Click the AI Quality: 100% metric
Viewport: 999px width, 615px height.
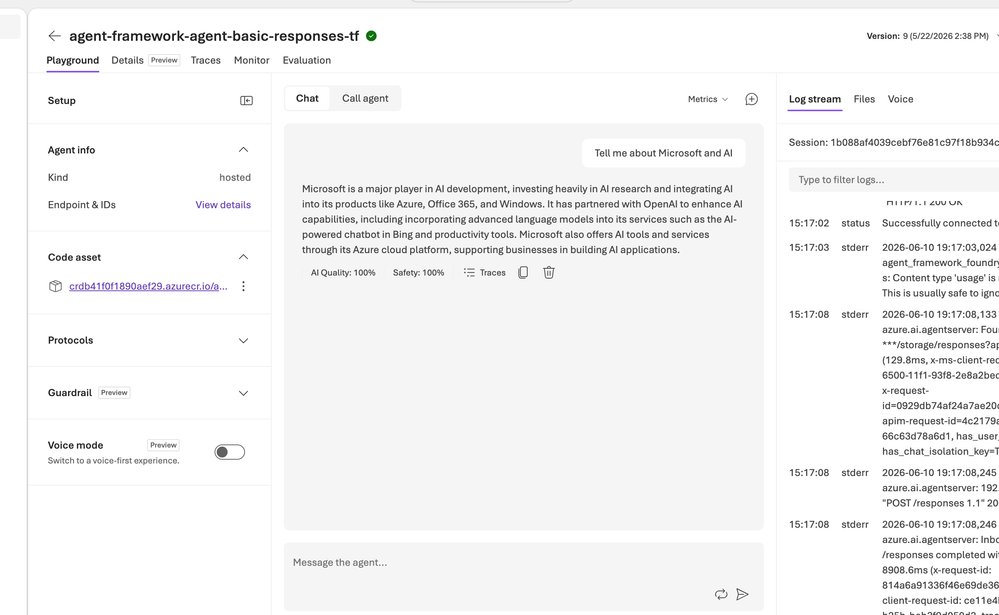click(x=343, y=273)
